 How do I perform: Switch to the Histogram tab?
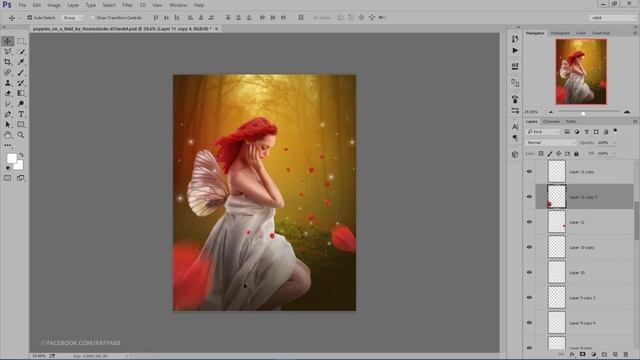click(560, 33)
